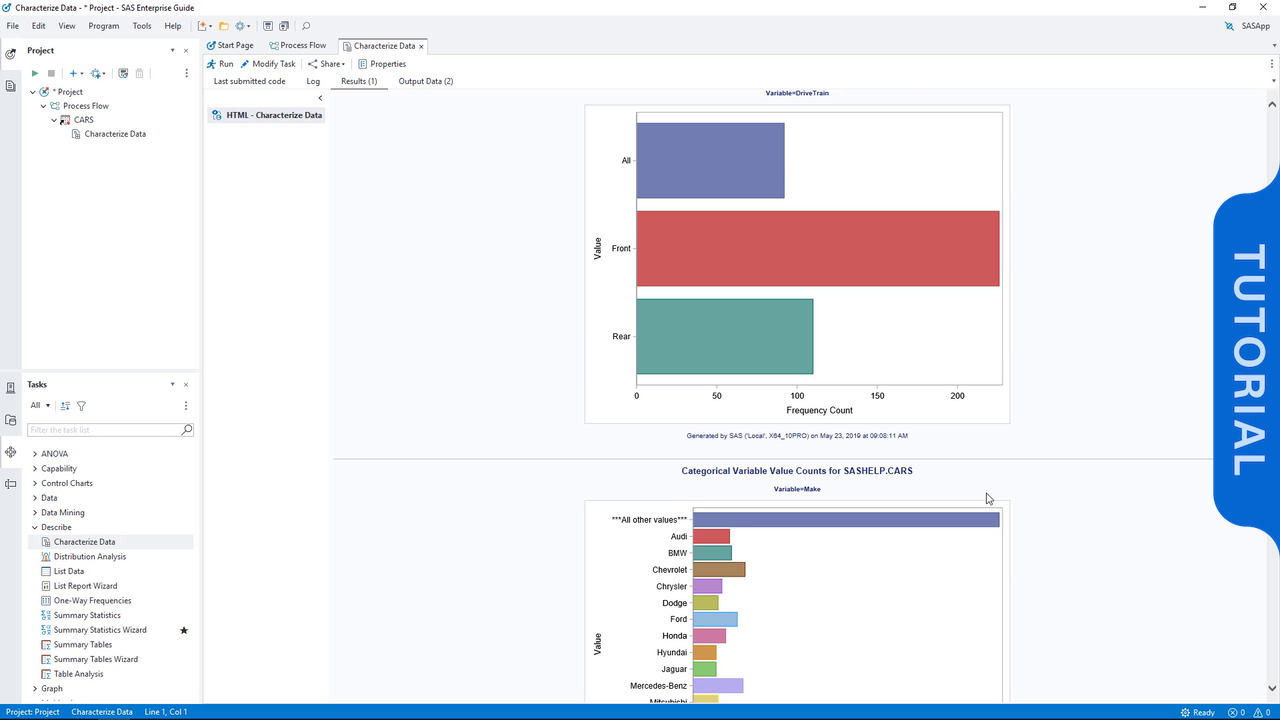Run the project with green play icon
The image size is (1280, 720).
[35, 73]
